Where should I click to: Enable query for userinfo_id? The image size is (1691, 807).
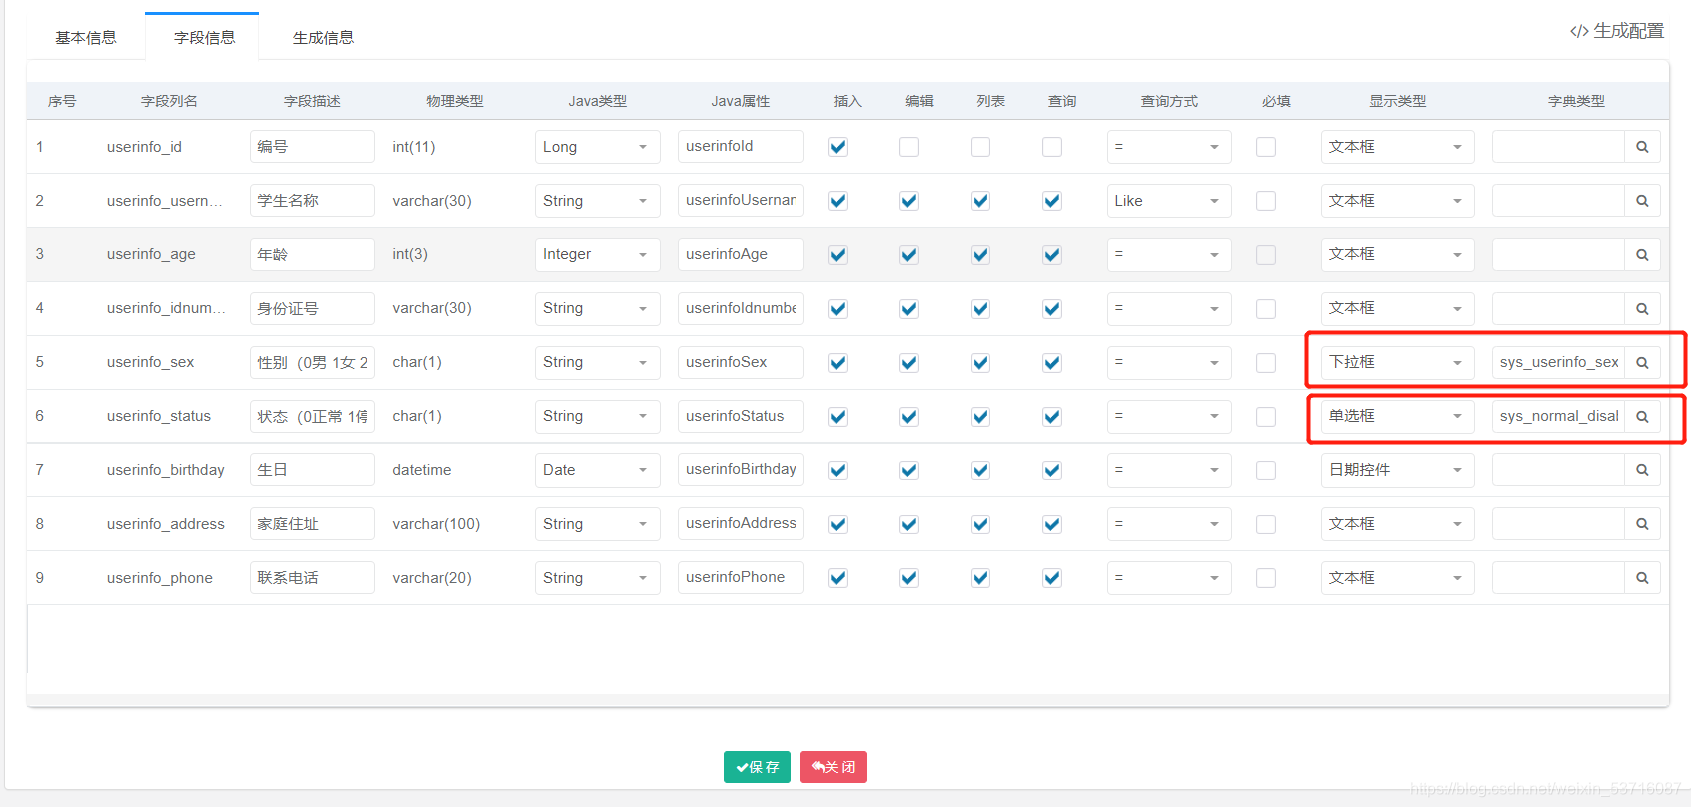point(1052,147)
